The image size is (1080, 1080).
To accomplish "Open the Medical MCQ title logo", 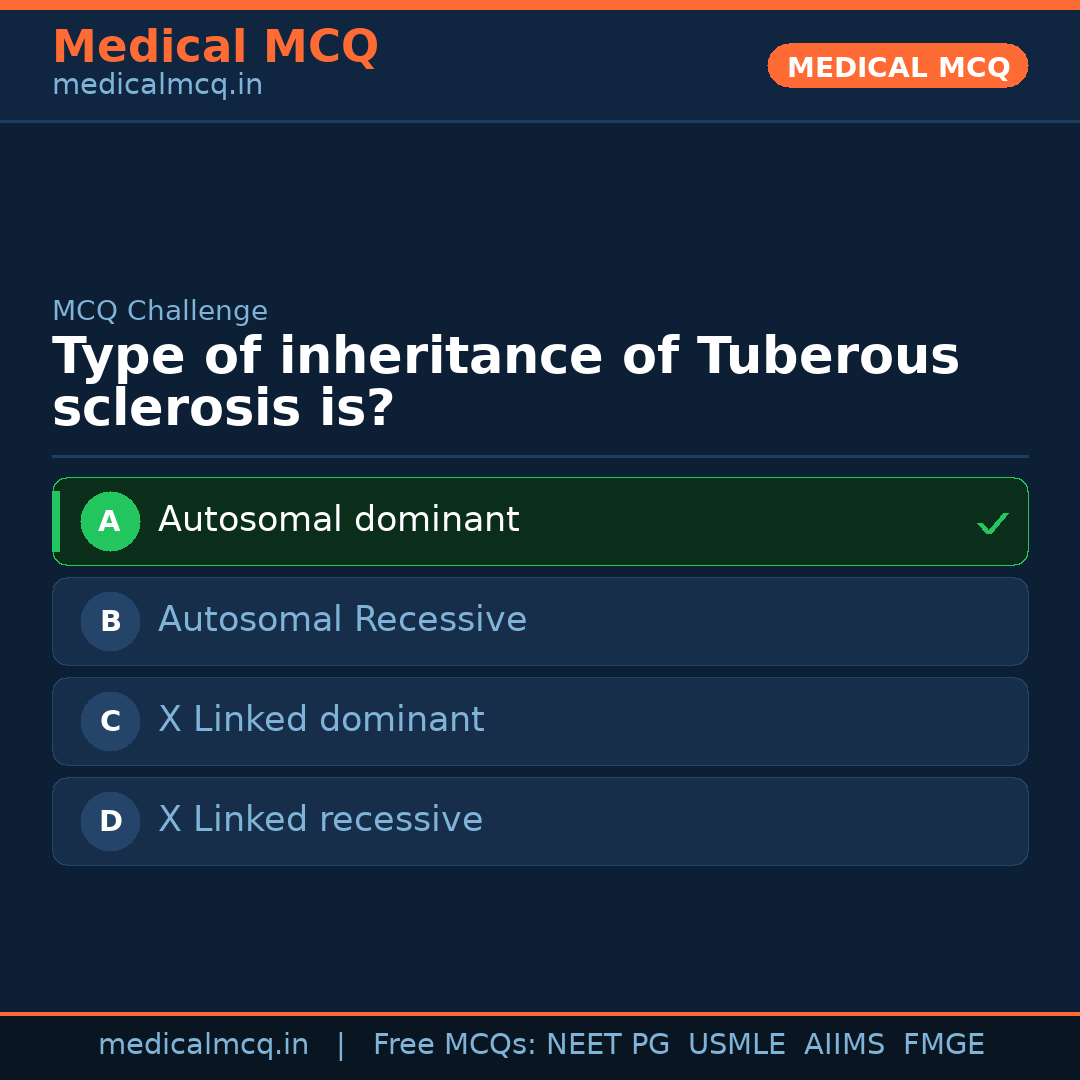I will click(215, 47).
